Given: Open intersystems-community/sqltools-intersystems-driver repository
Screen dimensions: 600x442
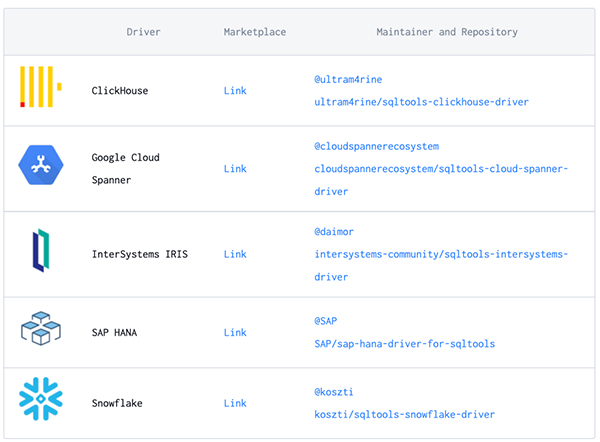Looking at the screenshot, I should coord(440,254).
